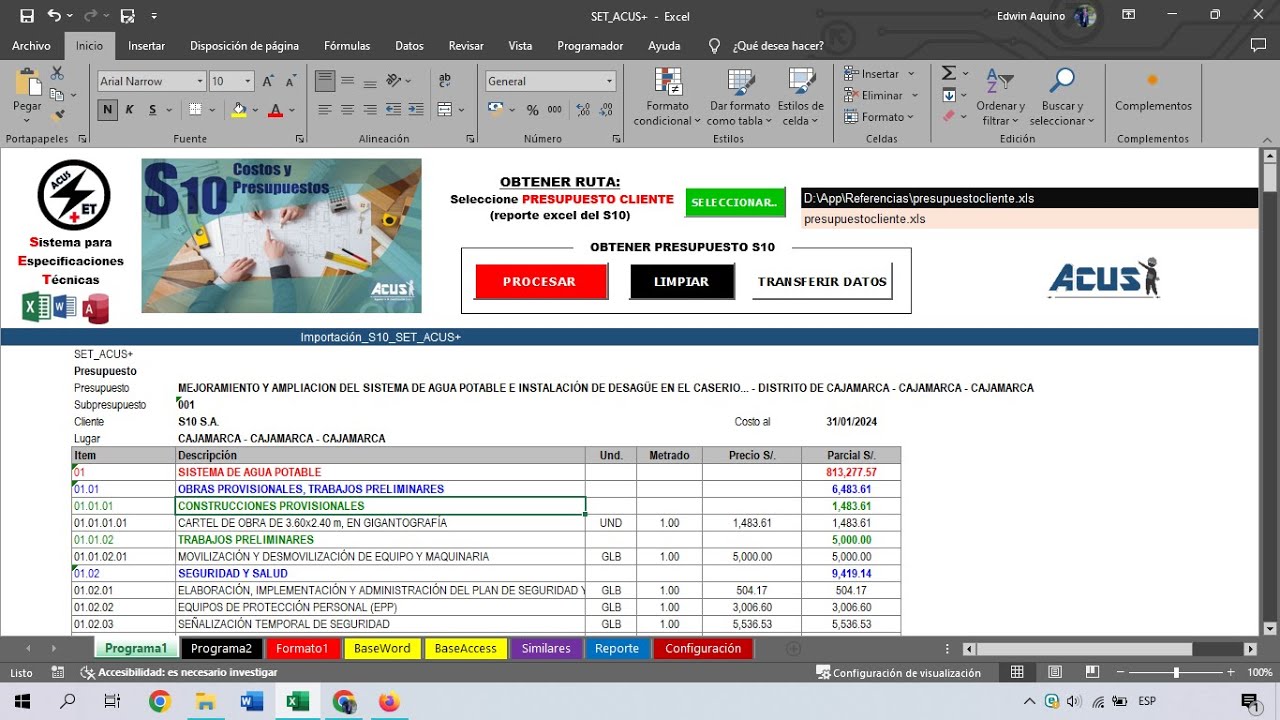The width and height of the screenshot is (1280, 720).
Task: Toggle bold N formatting
Action: click(108, 110)
